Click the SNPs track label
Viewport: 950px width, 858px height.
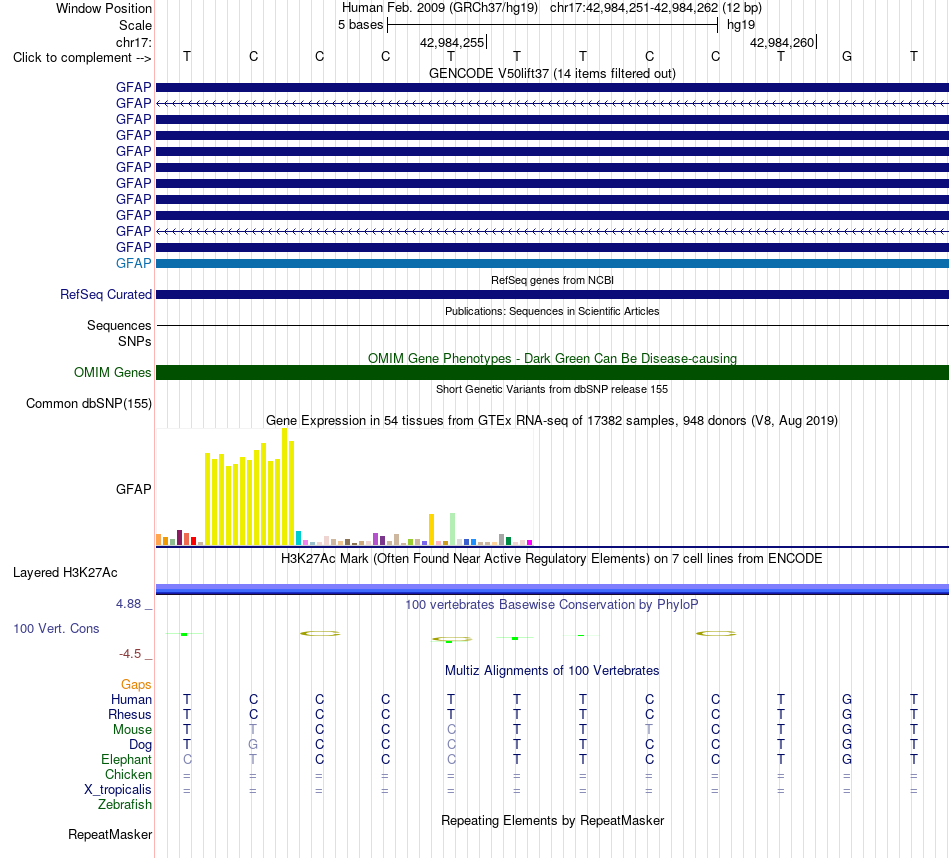point(135,341)
